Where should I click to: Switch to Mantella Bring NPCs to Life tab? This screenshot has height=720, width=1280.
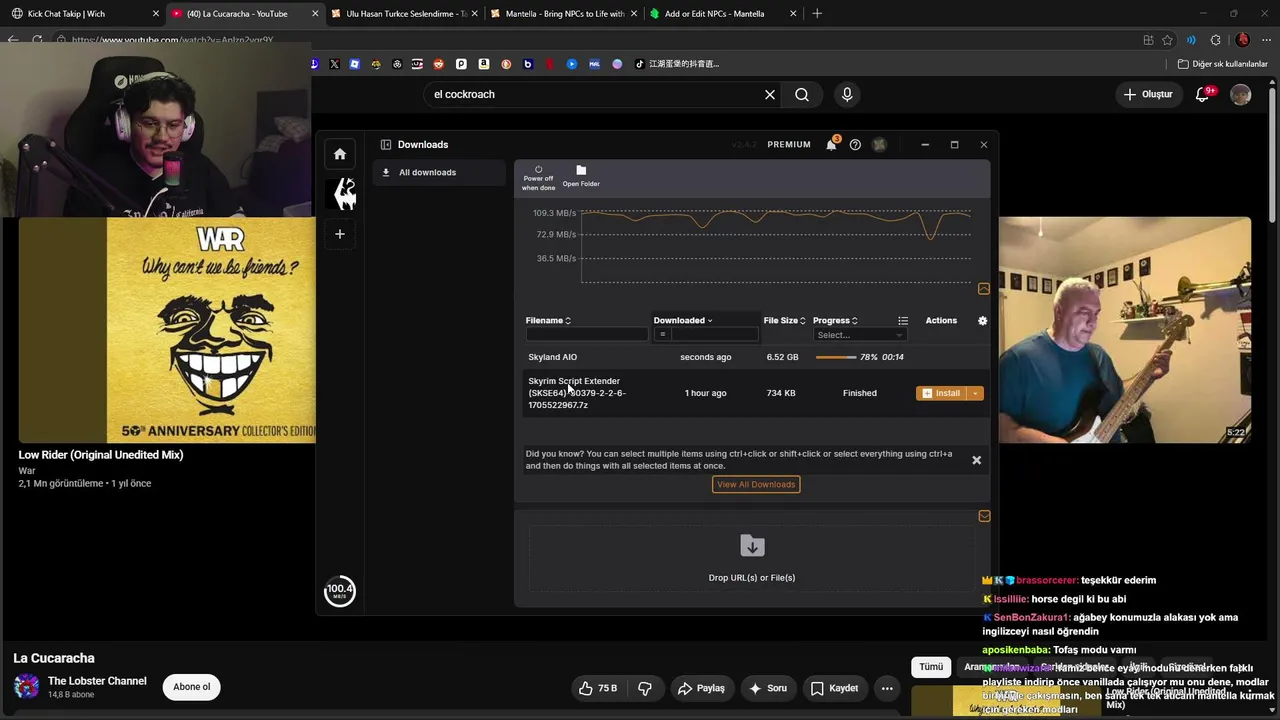coord(564,14)
